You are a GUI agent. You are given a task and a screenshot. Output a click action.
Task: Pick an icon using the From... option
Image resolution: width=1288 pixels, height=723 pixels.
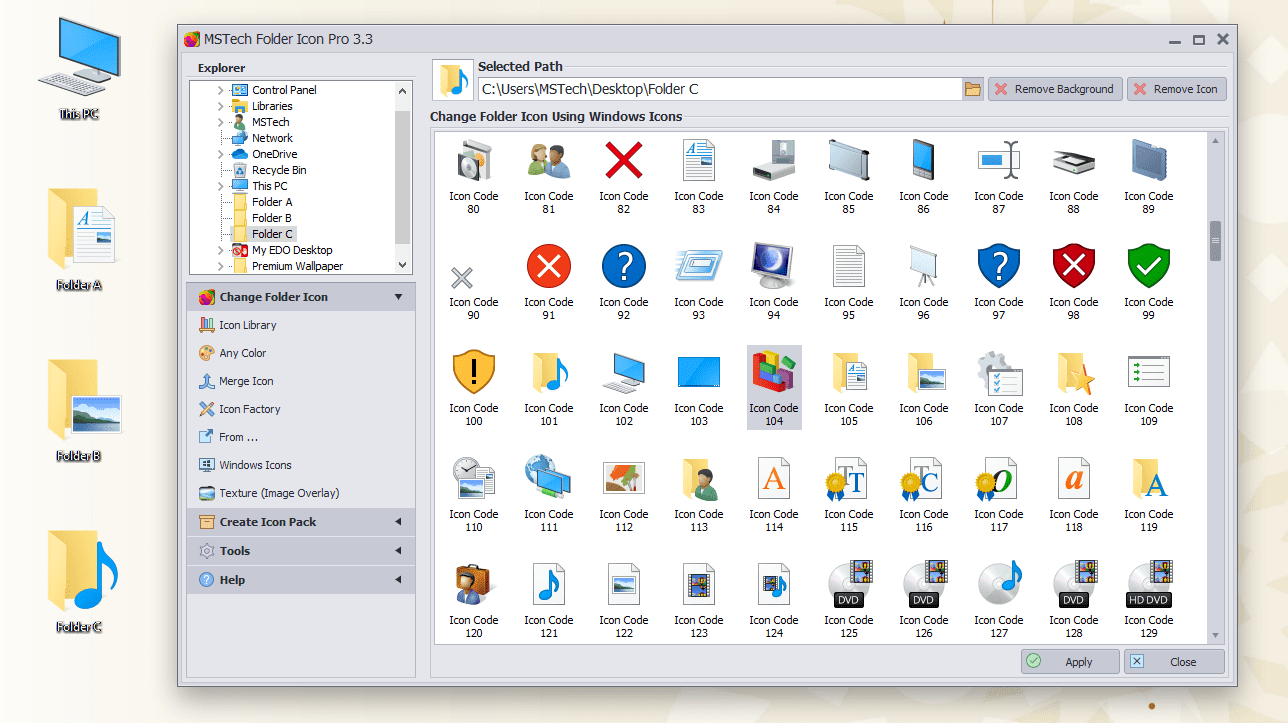pos(237,436)
